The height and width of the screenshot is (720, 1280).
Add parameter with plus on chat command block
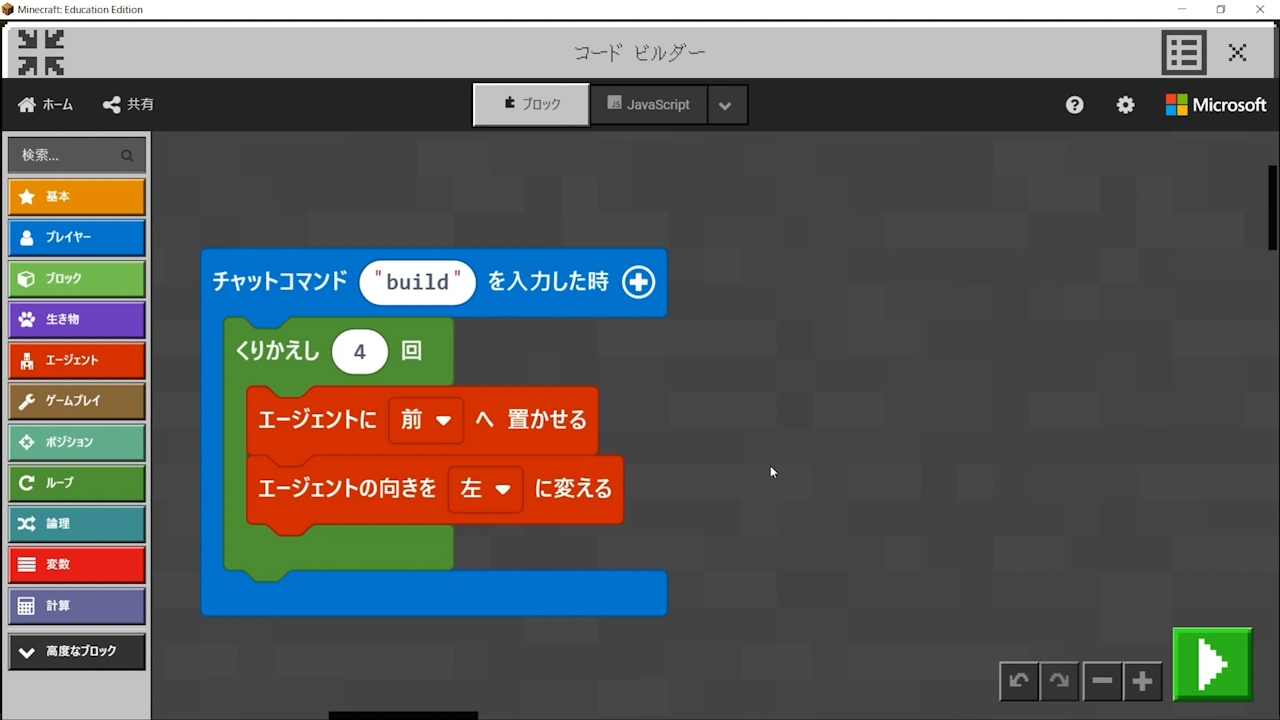point(638,282)
